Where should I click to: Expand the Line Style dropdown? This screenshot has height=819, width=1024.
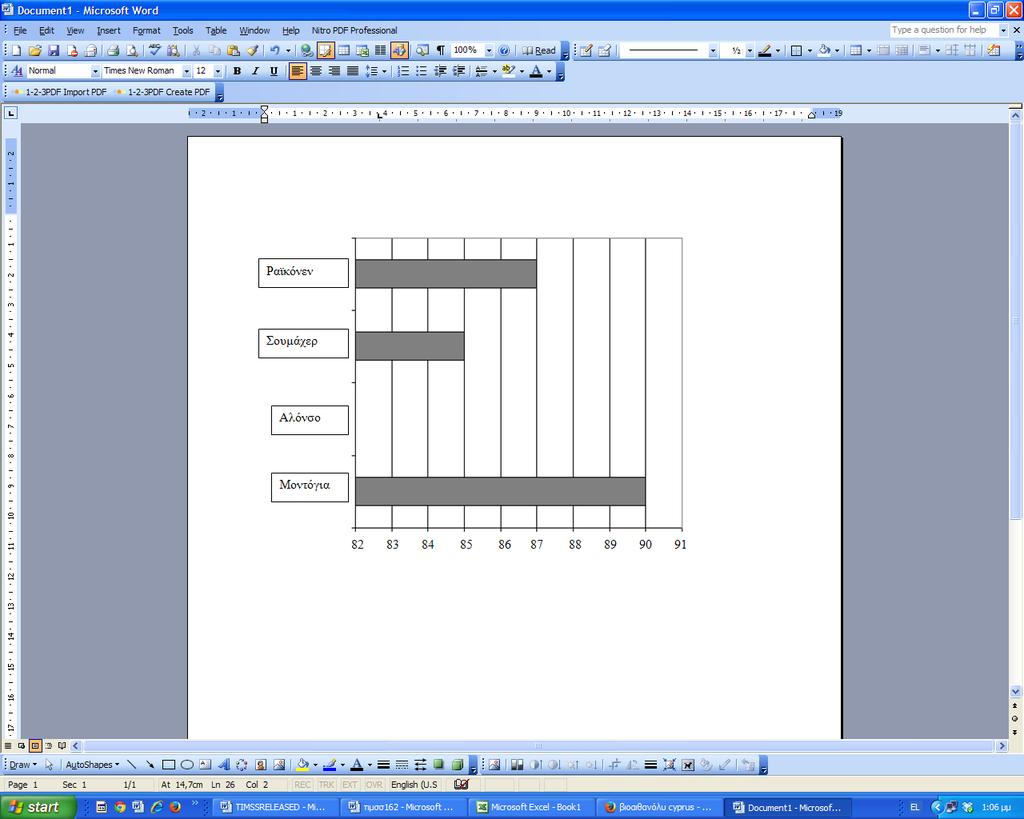tap(713, 50)
